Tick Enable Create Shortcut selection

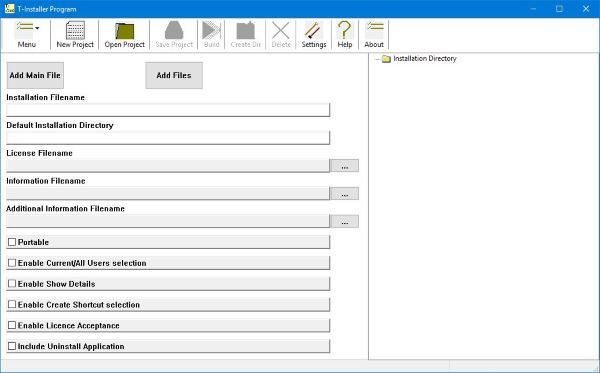click(12, 305)
